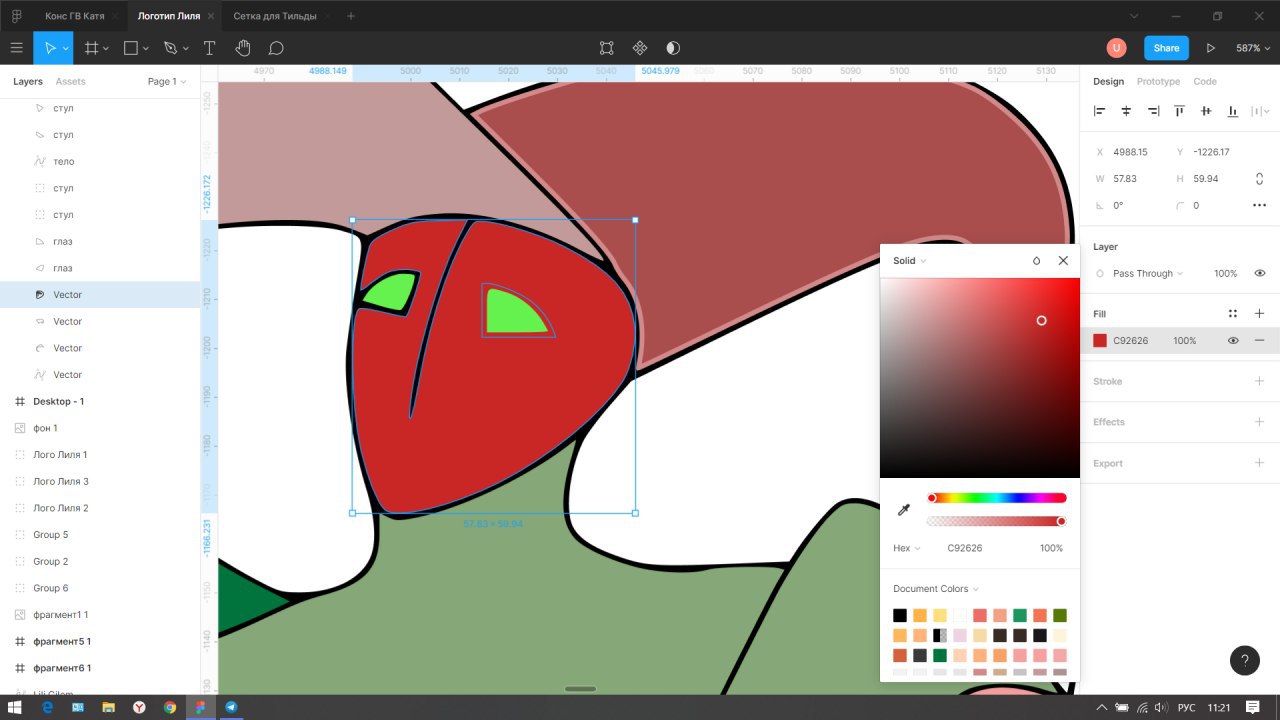
Task: Switch to the Assets tab
Action: [70, 82]
